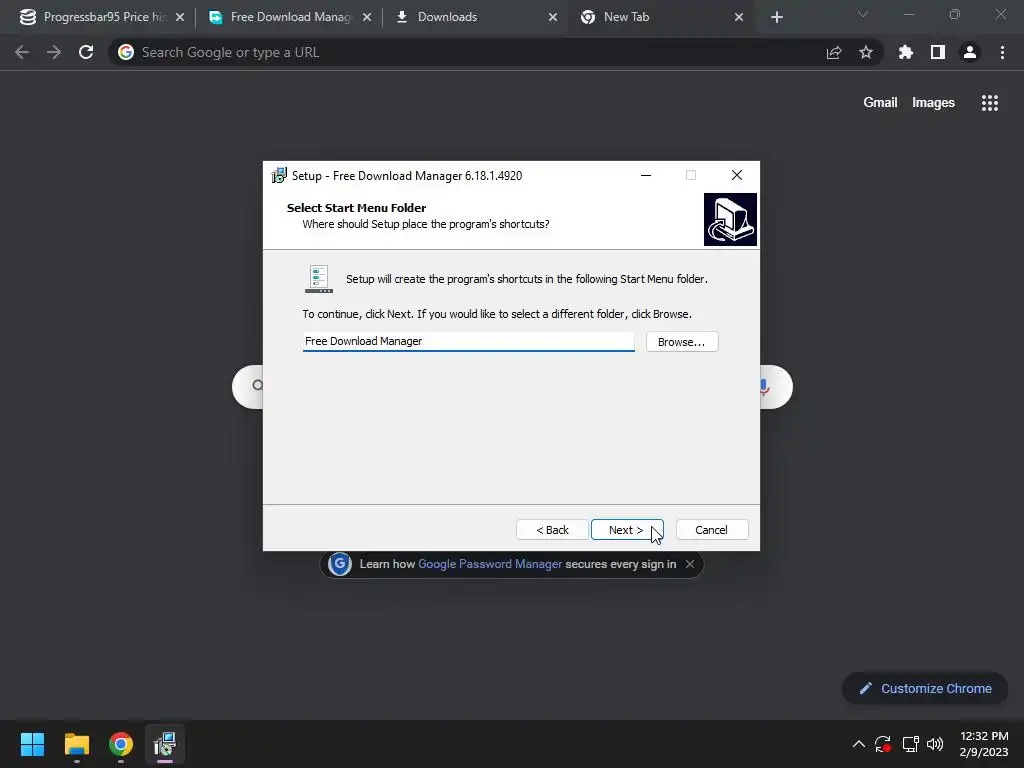Reload the current page
The image size is (1024, 768).
(86, 52)
